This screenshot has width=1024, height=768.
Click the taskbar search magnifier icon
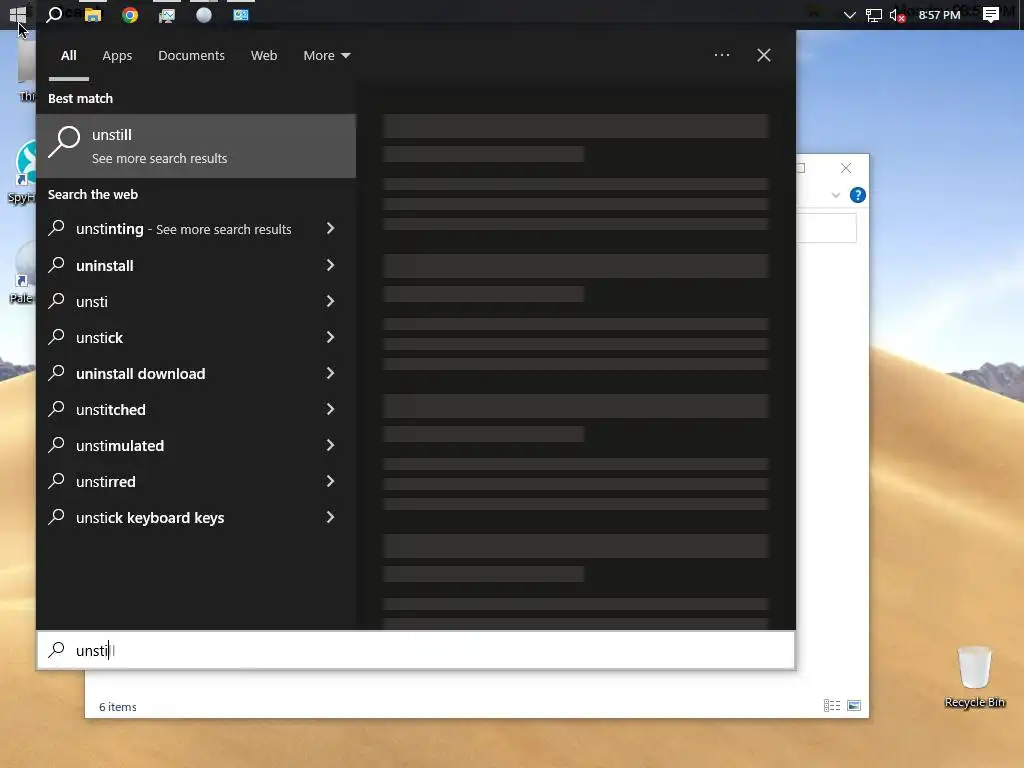[x=54, y=14]
